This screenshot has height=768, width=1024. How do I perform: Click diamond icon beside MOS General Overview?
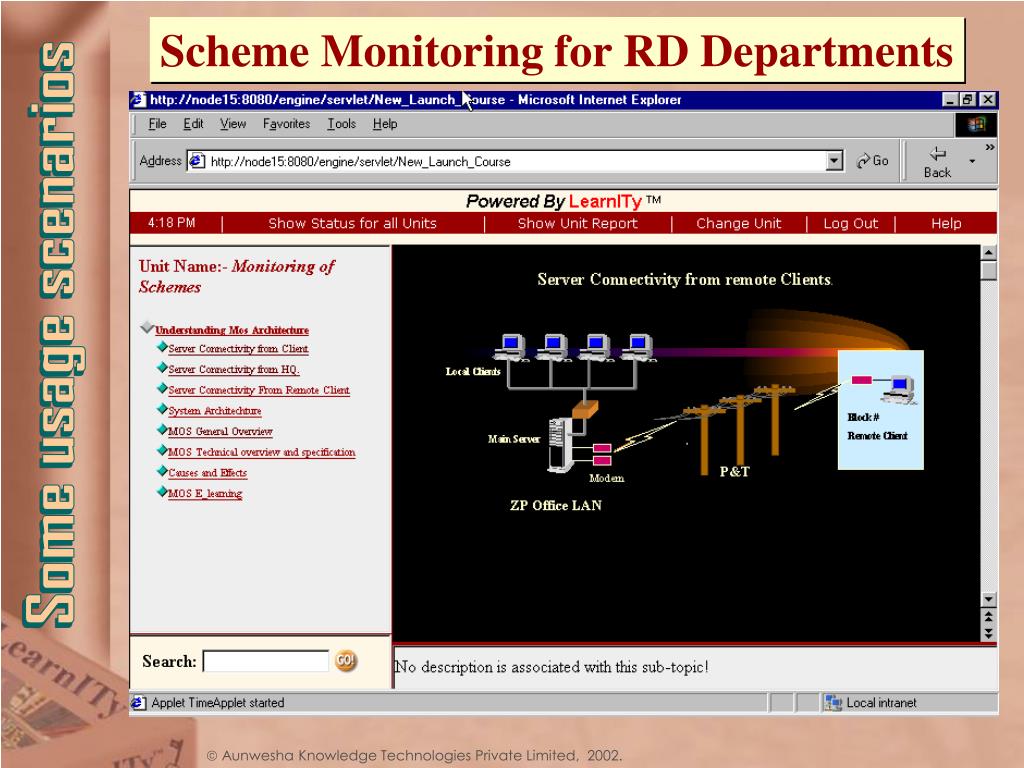pos(162,430)
